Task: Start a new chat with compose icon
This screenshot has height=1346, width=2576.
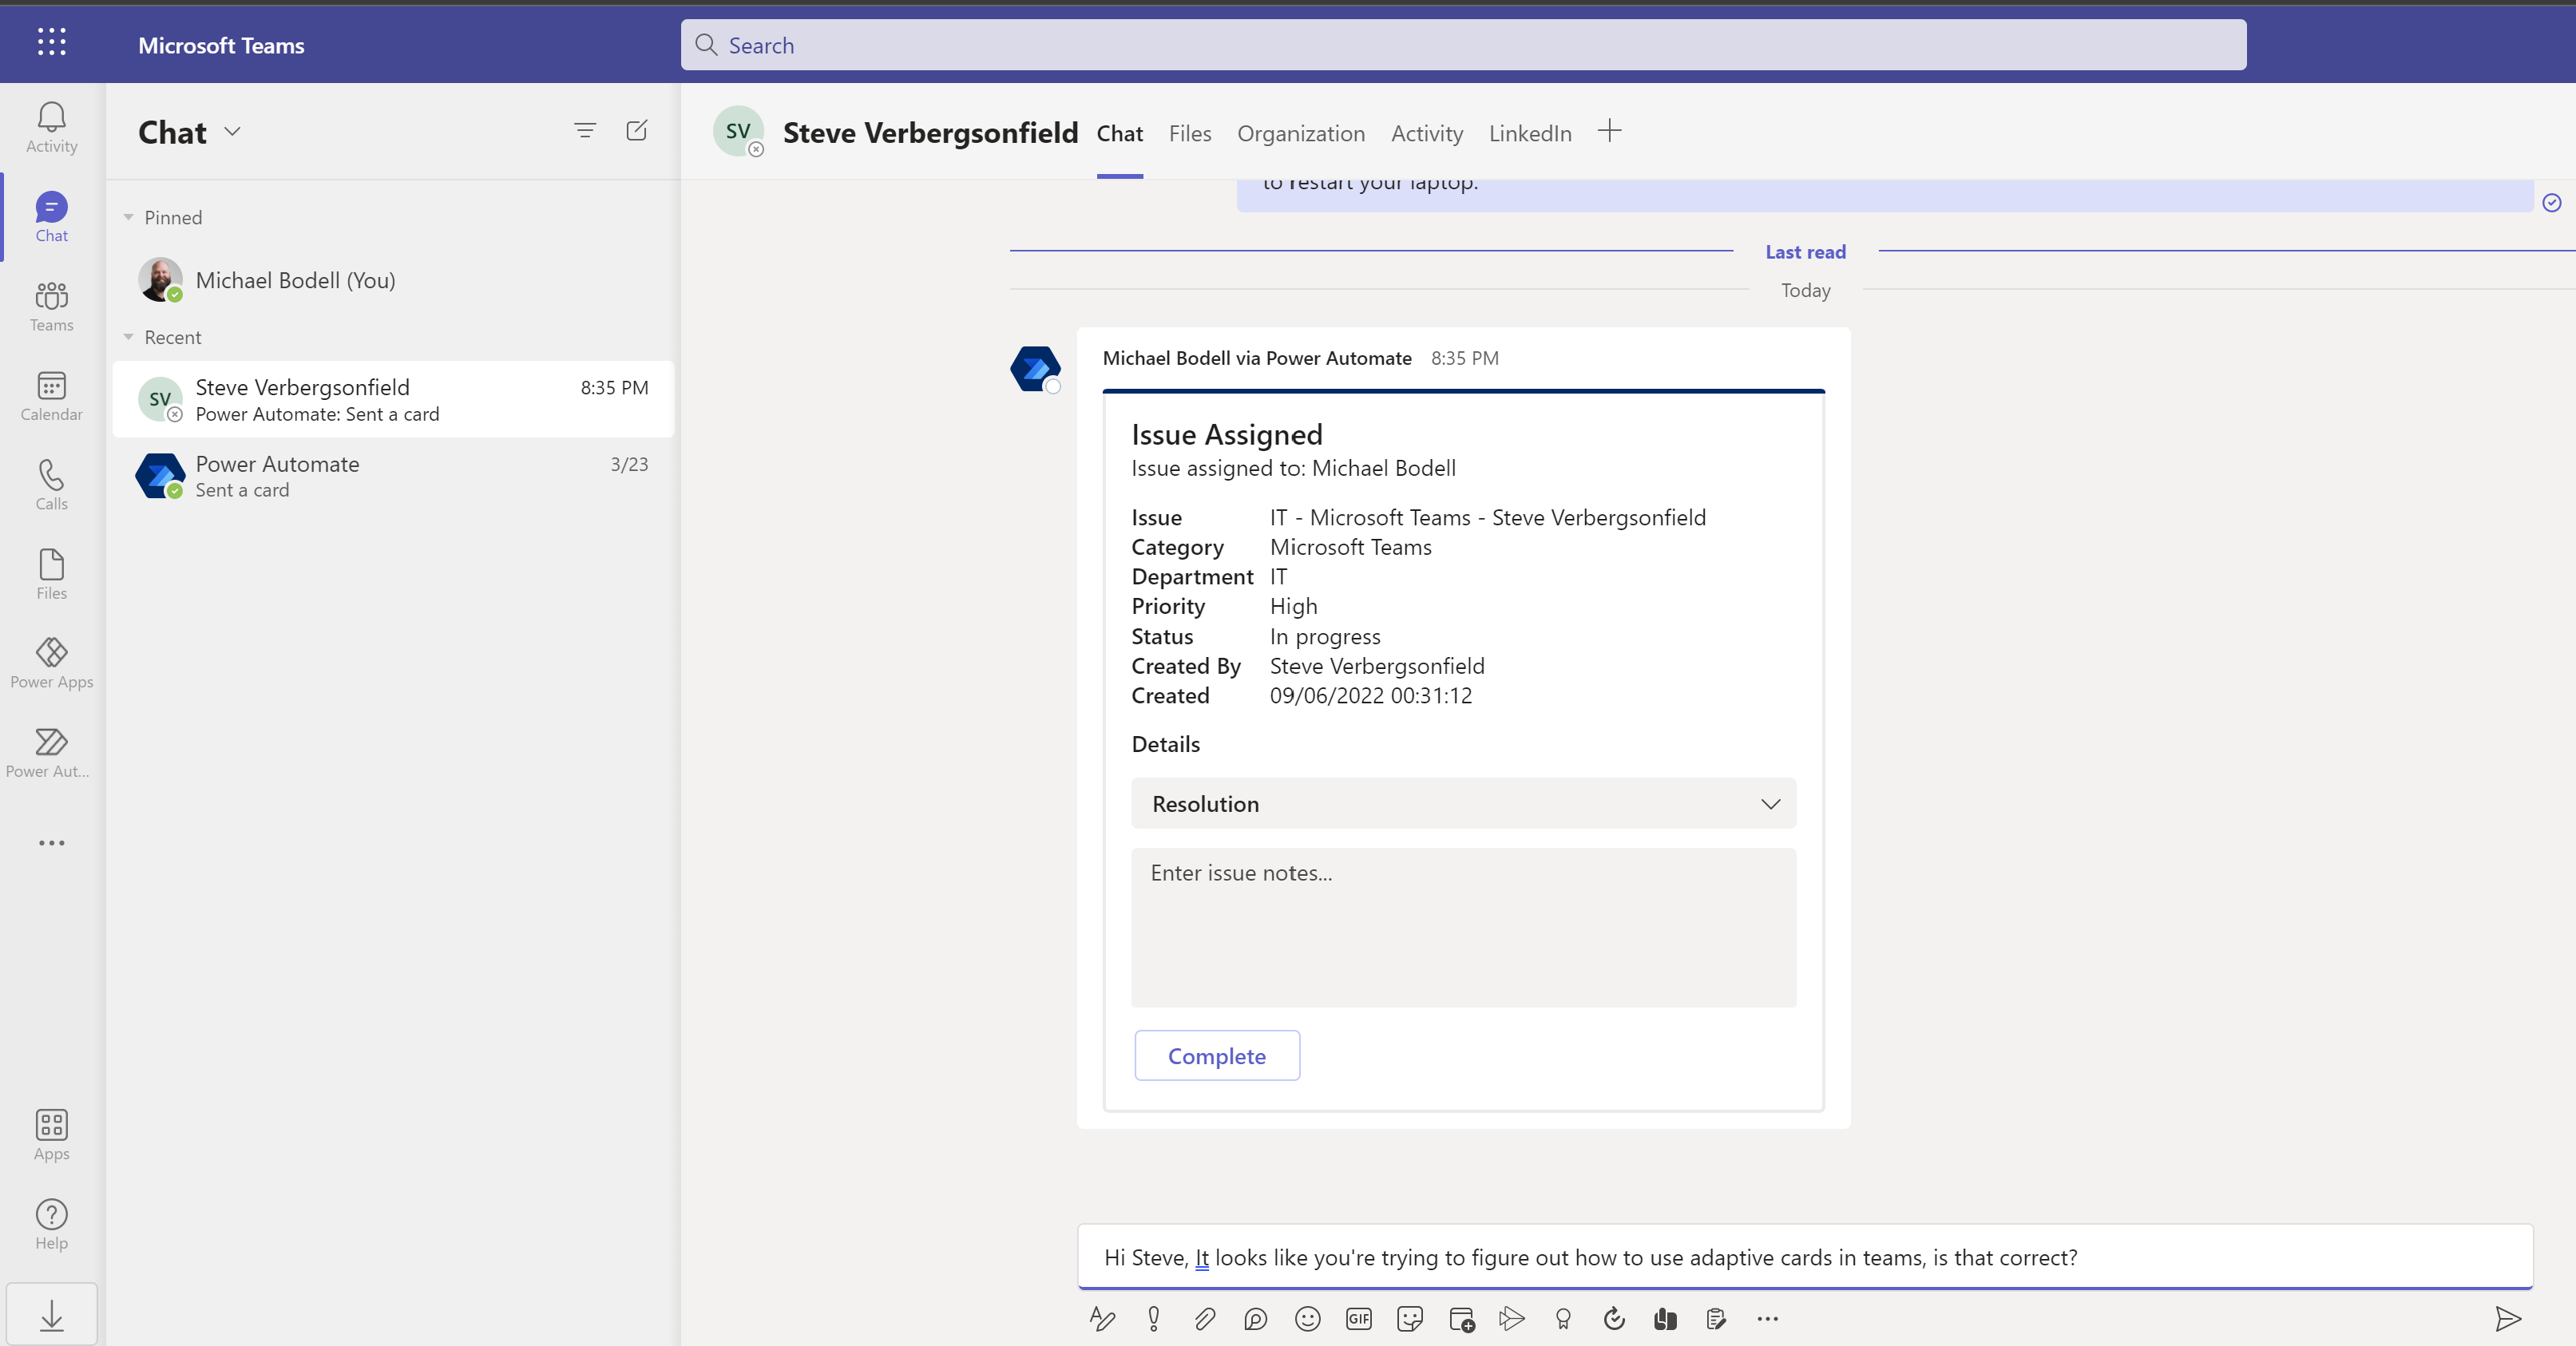Action: point(637,131)
